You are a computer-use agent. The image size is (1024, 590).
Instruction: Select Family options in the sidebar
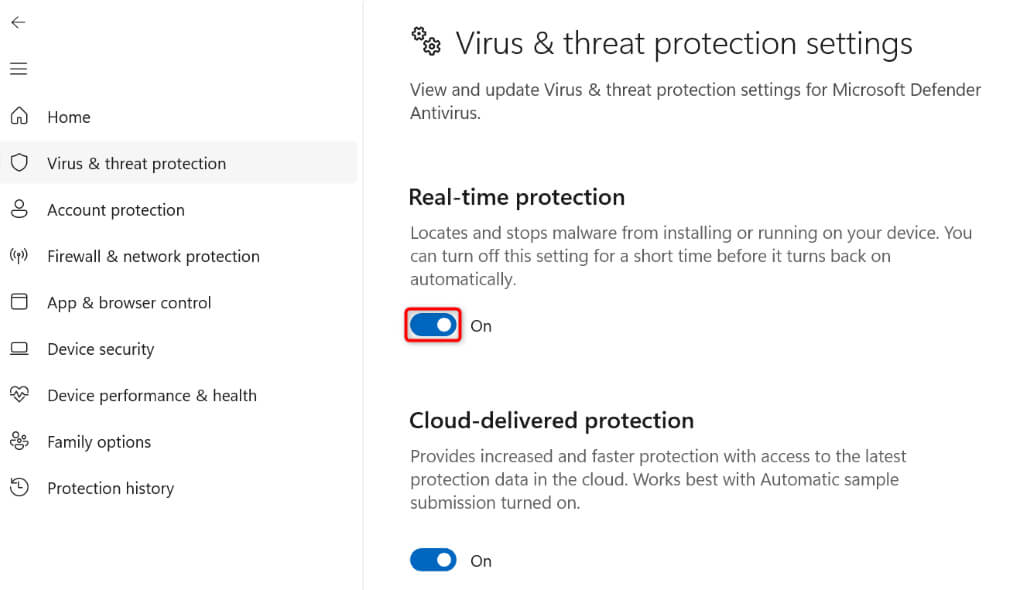click(99, 441)
